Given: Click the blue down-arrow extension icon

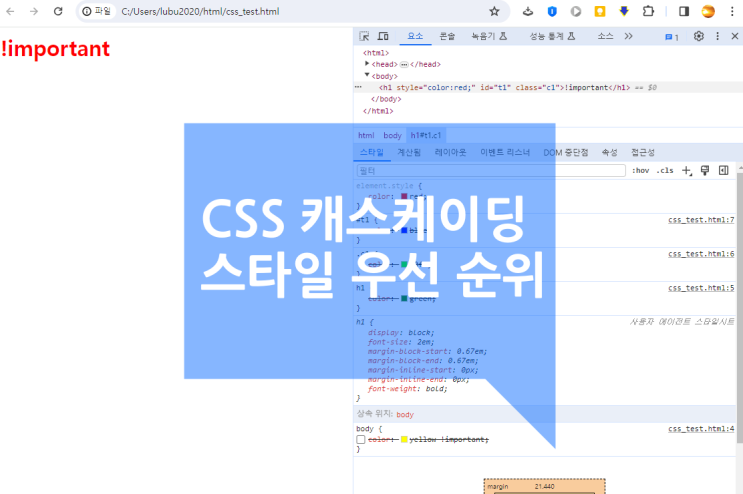Looking at the screenshot, I should tap(624, 11).
